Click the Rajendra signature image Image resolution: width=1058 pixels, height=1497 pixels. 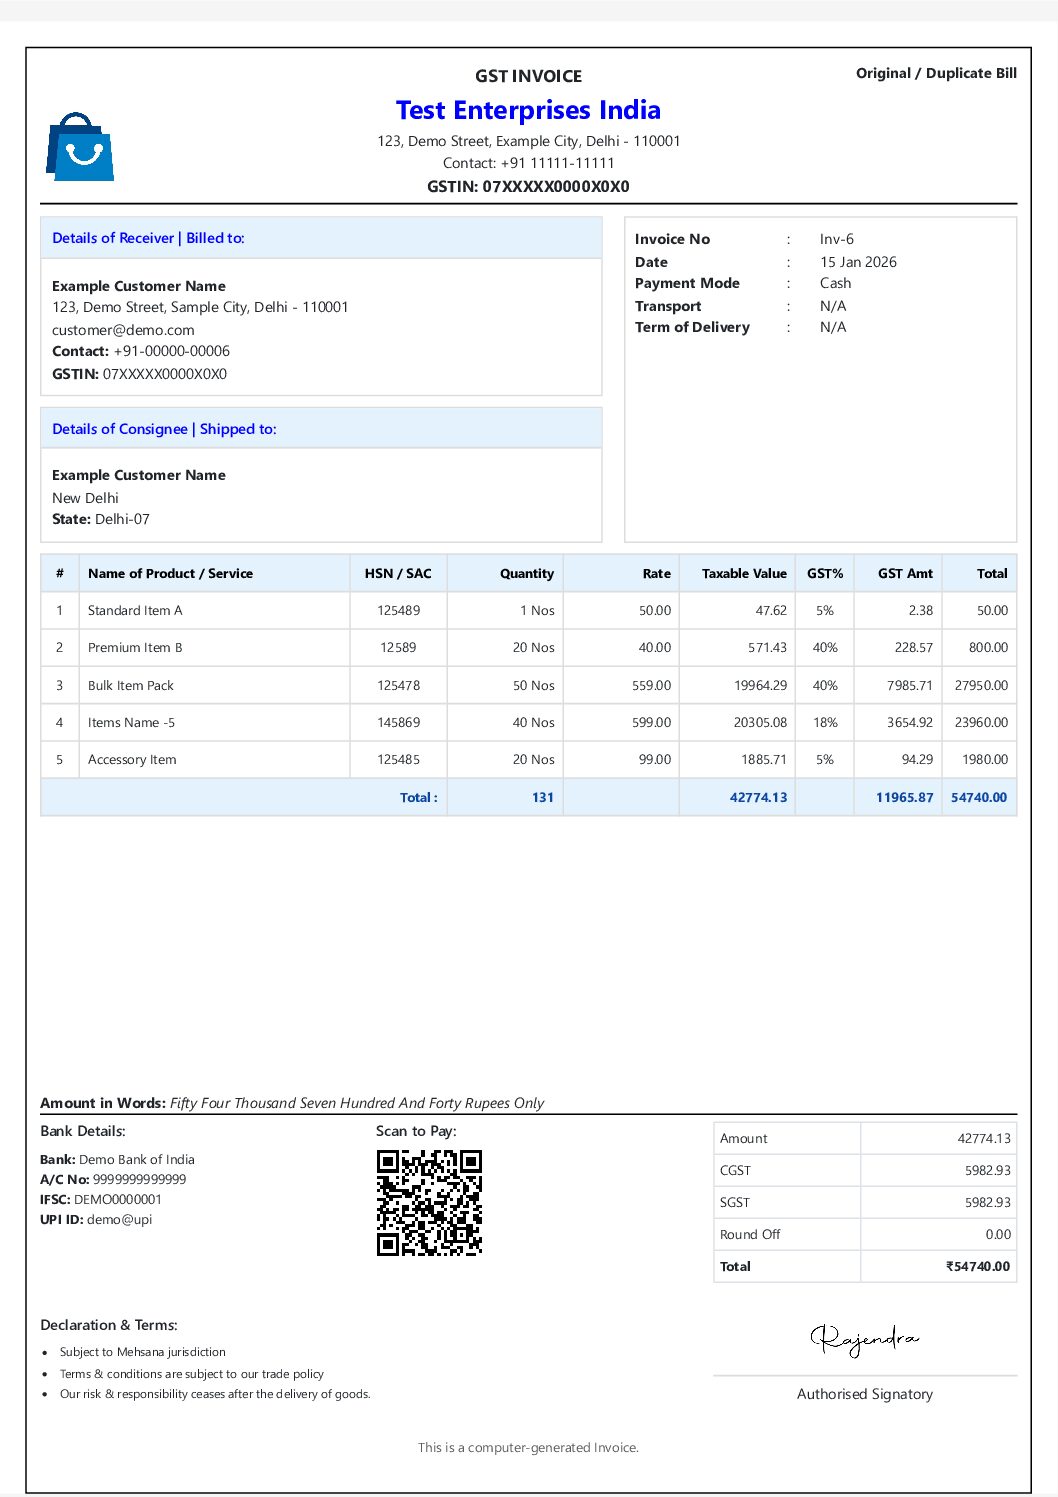click(864, 1338)
